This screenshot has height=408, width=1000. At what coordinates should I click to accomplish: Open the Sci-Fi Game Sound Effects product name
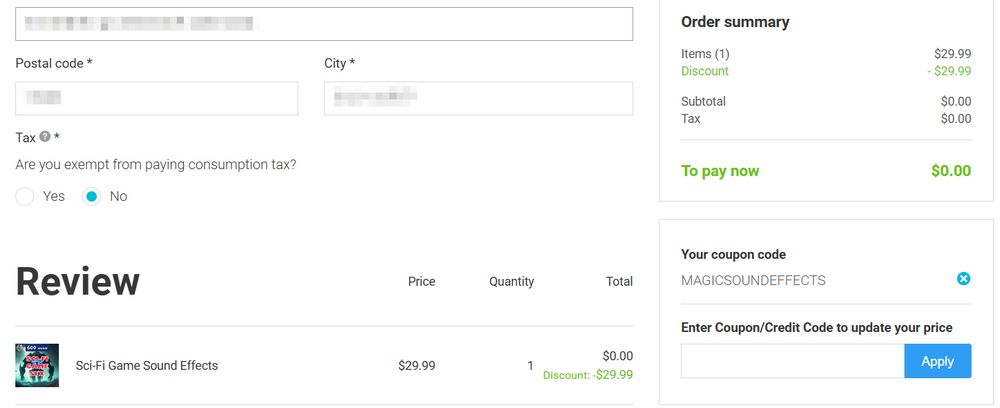(x=147, y=365)
